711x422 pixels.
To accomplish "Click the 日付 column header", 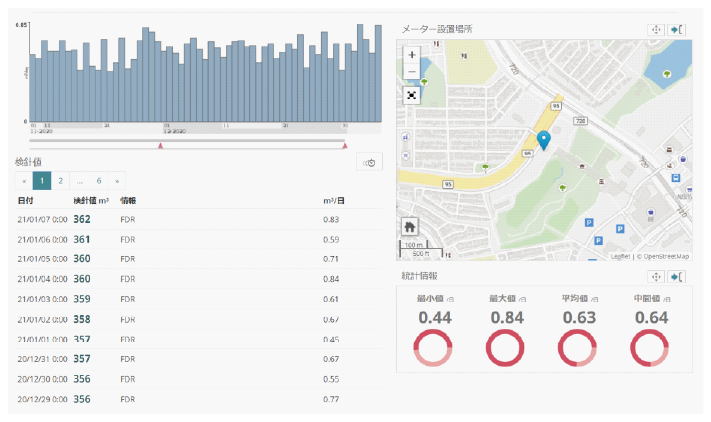I will (x=26, y=201).
